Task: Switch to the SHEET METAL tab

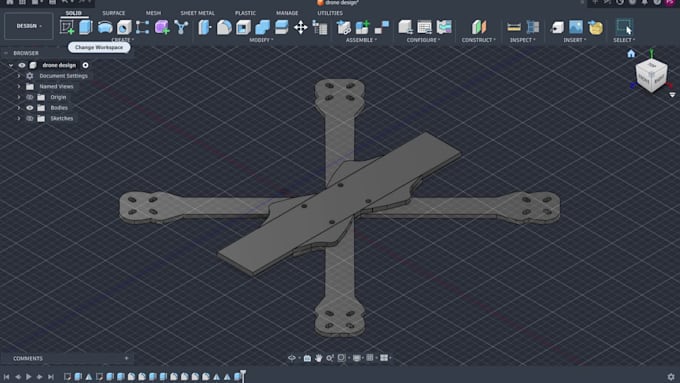Action: pos(197,13)
